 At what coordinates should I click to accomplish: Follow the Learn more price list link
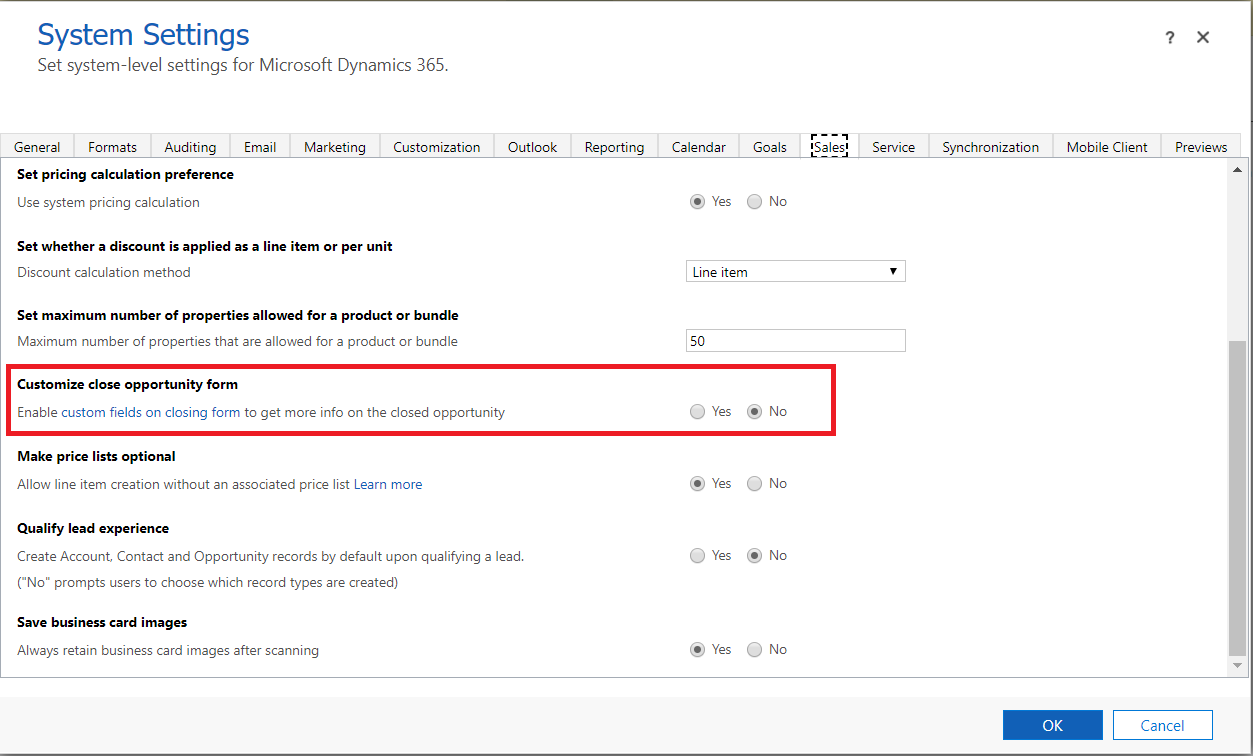(388, 484)
